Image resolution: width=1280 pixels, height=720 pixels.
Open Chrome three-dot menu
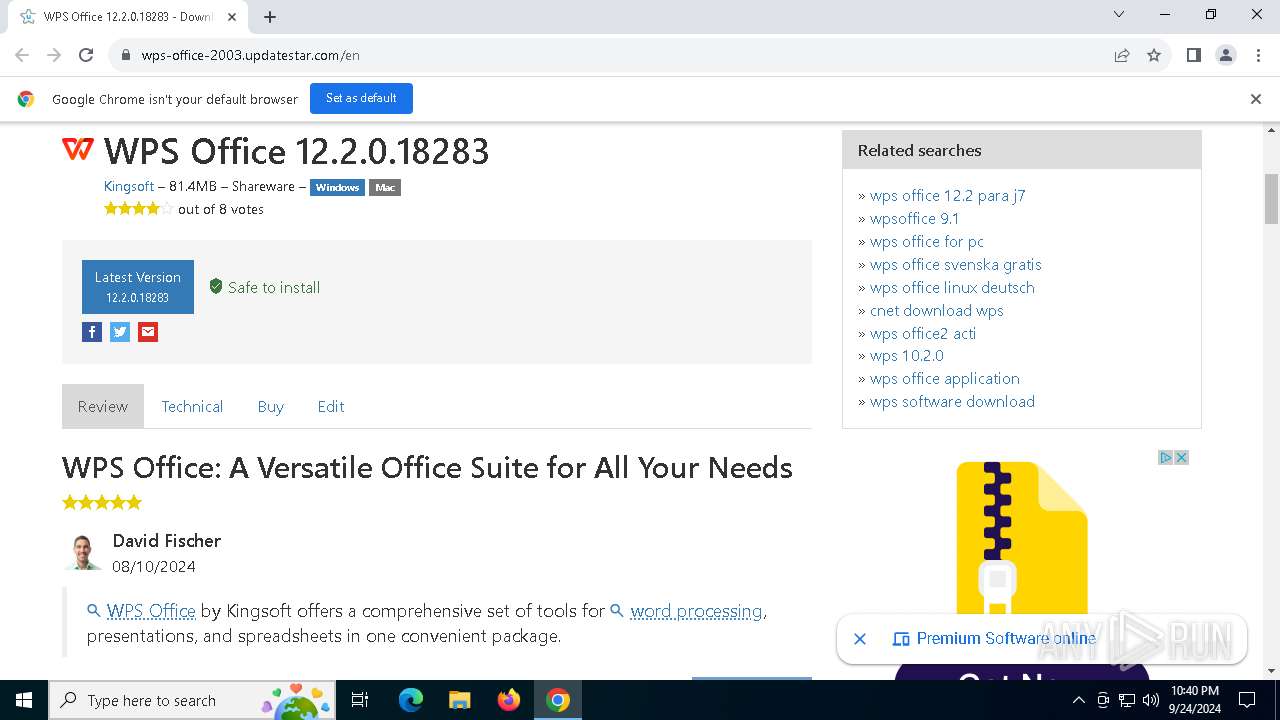[1258, 55]
